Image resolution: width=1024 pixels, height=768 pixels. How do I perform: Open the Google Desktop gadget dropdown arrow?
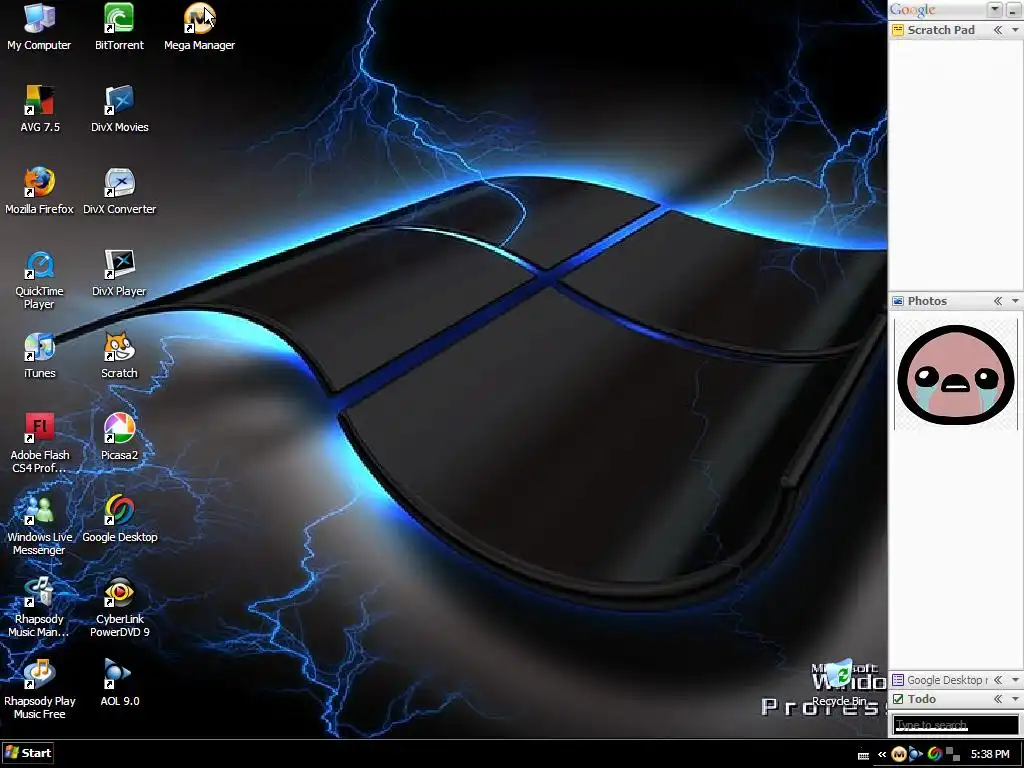1015,680
